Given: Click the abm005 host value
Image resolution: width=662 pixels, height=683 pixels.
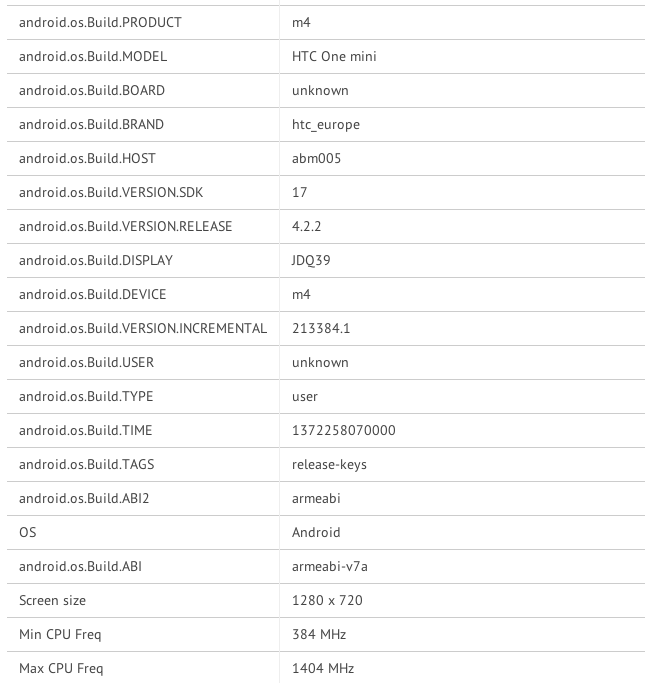Looking at the screenshot, I should 316,158.
